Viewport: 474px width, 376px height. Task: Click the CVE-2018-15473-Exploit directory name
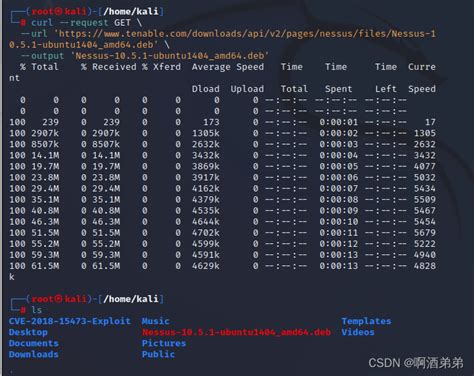(x=70, y=321)
